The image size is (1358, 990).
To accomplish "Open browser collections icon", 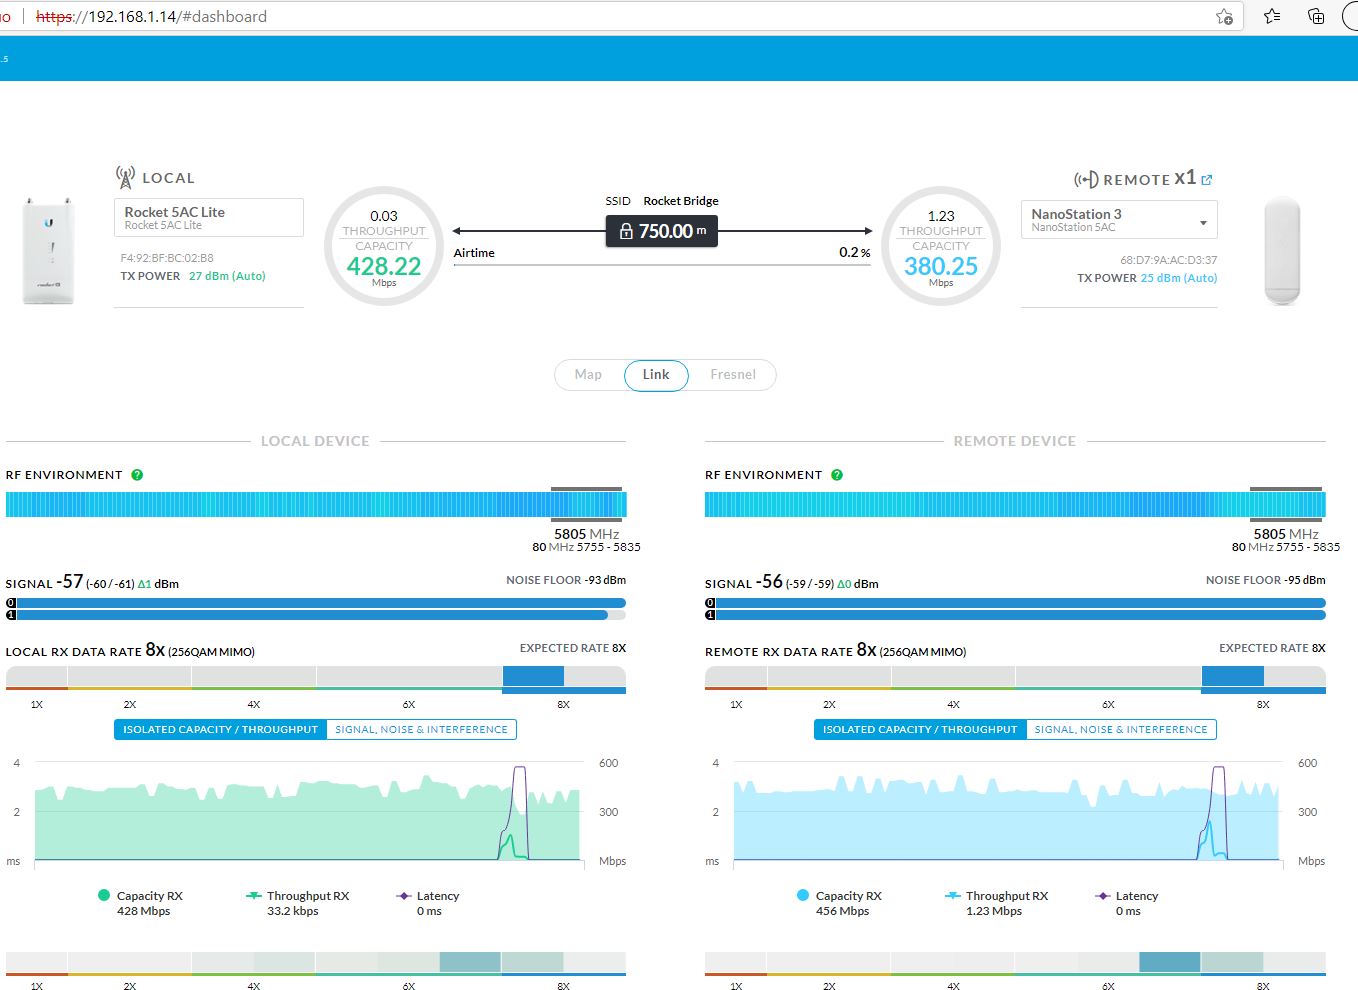I will click(1316, 16).
